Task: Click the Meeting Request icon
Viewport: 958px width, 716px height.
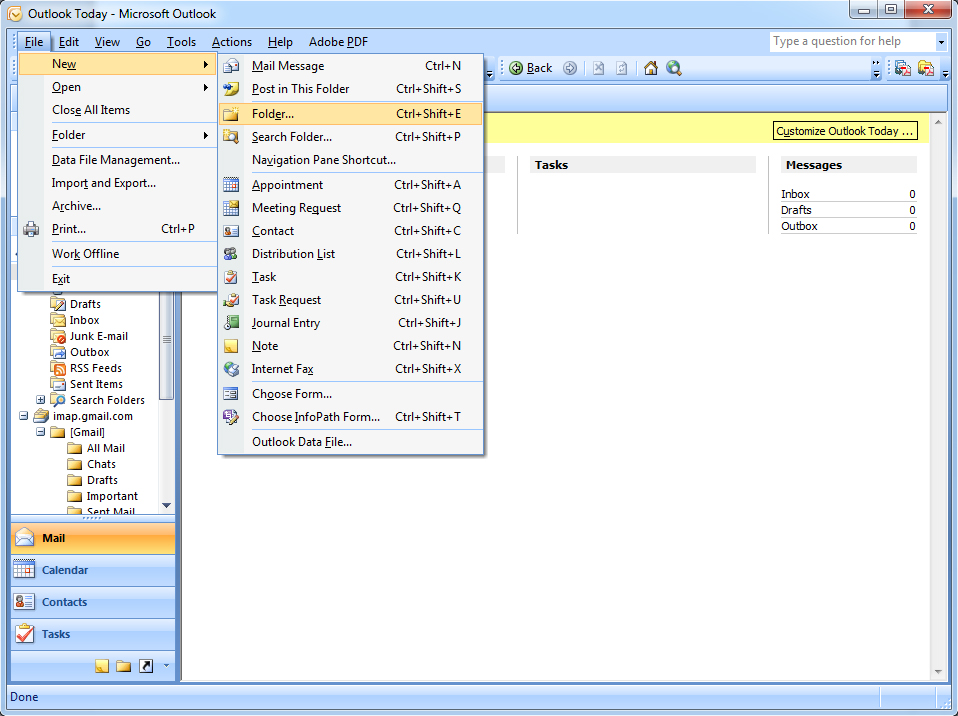Action: tap(231, 208)
